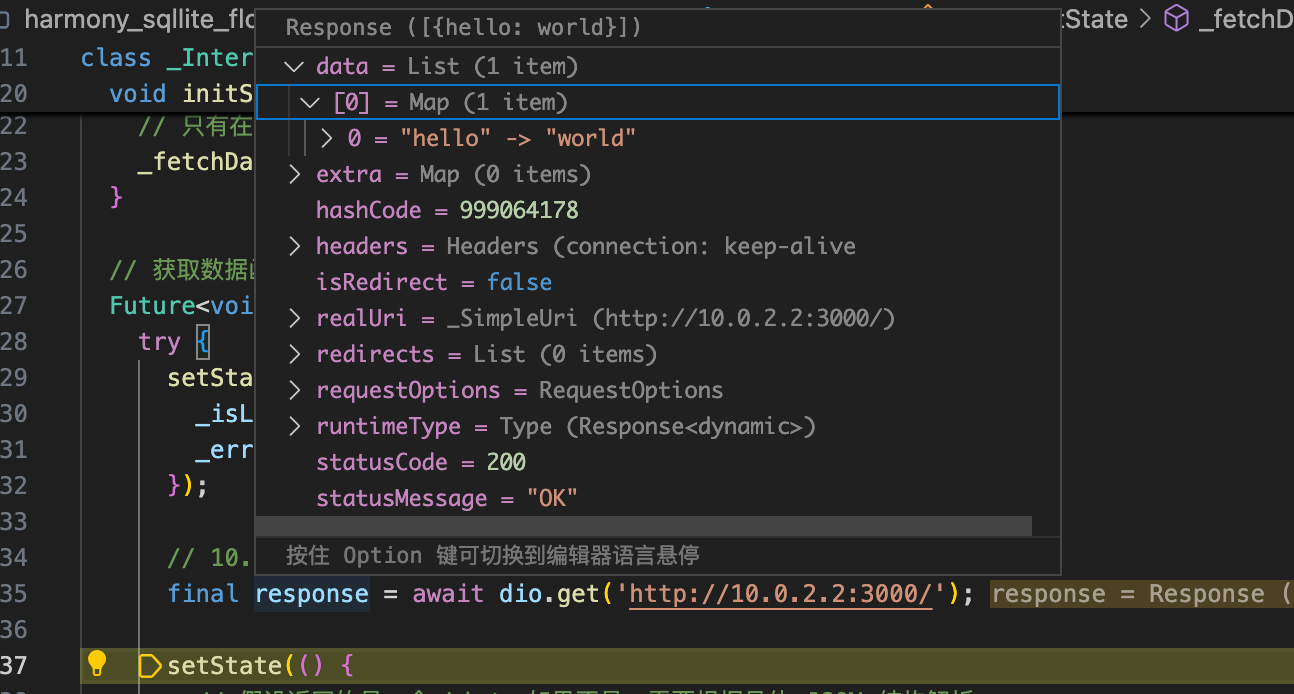This screenshot has height=694, width=1294.
Task: Expand the redirects List node
Action: point(293,355)
